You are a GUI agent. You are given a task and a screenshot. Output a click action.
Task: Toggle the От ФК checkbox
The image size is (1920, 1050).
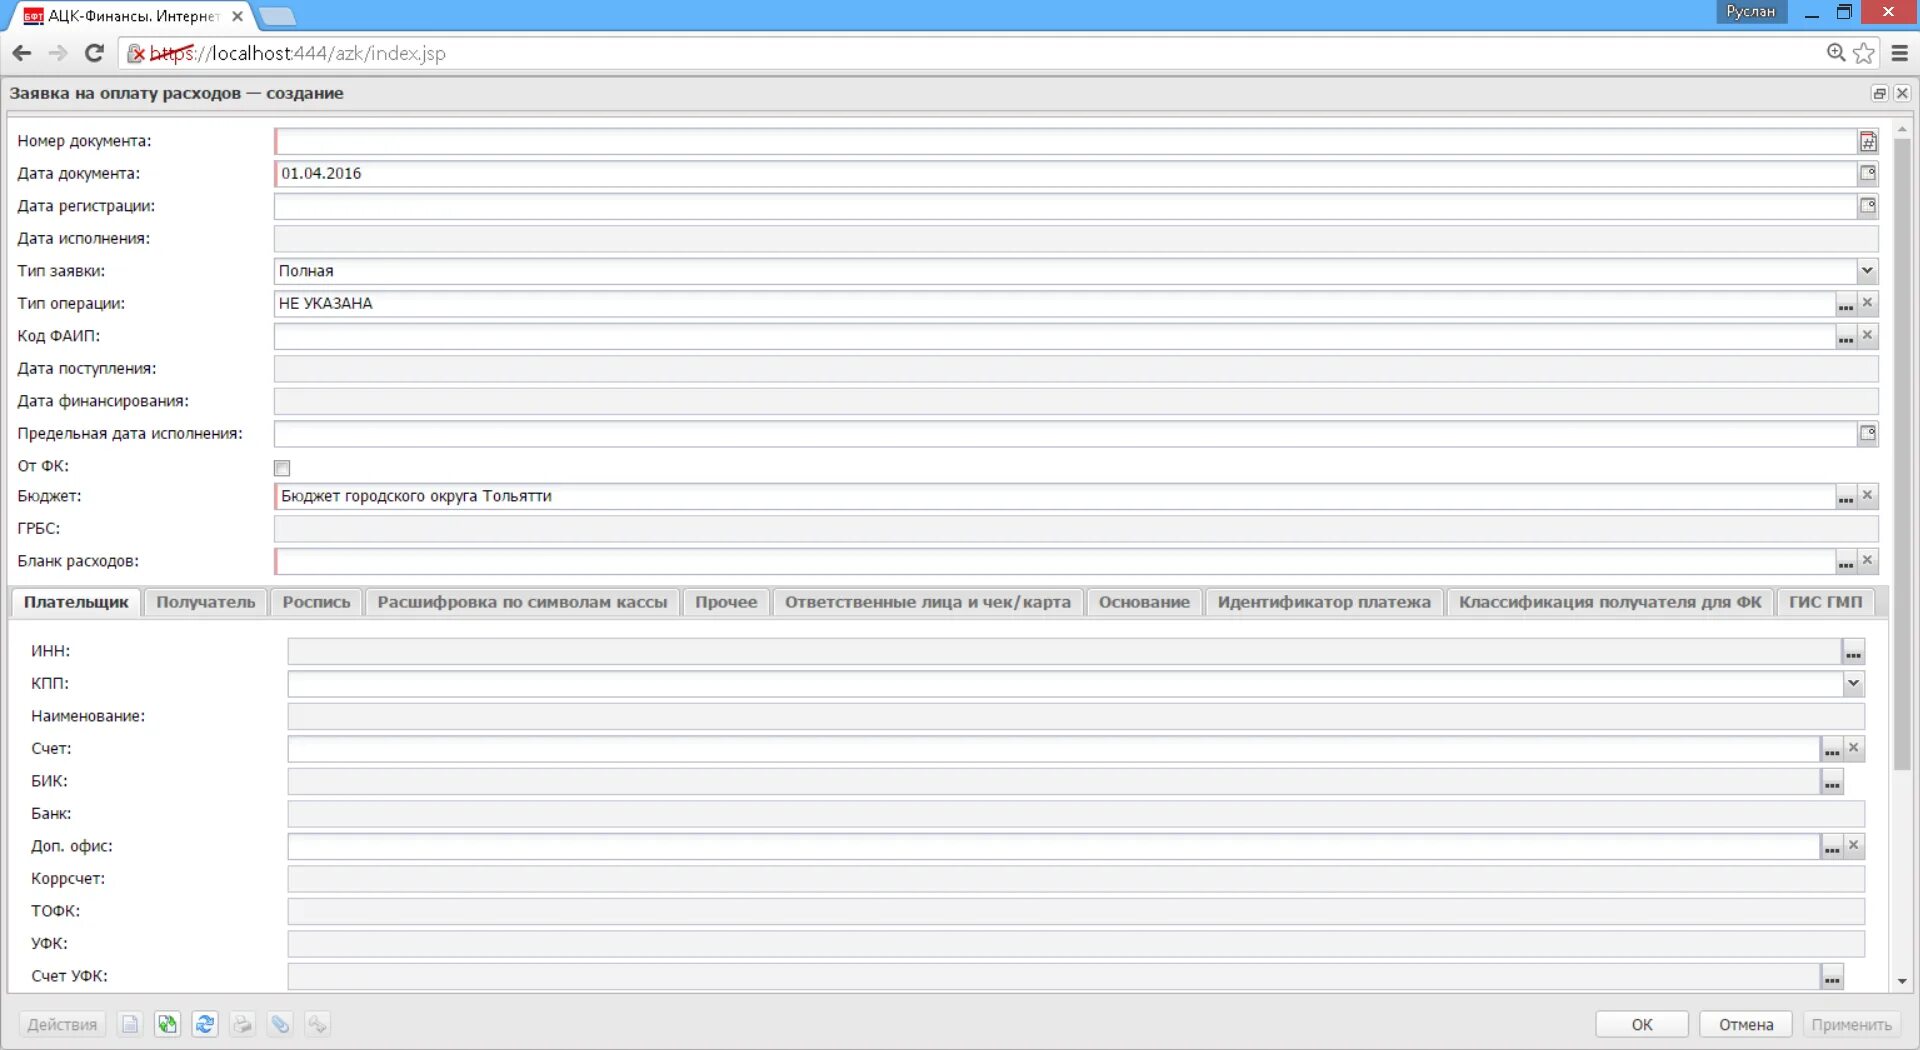(282, 468)
